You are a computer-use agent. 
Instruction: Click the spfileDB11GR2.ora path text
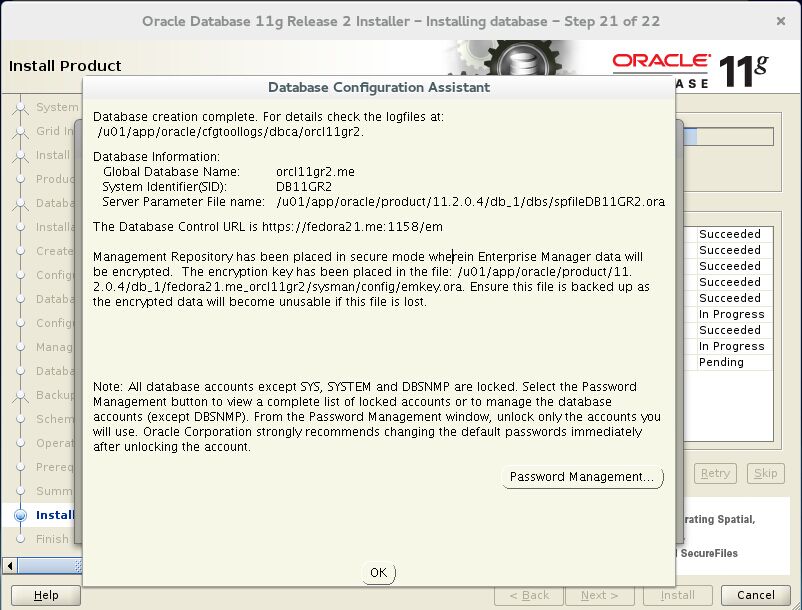coord(470,201)
